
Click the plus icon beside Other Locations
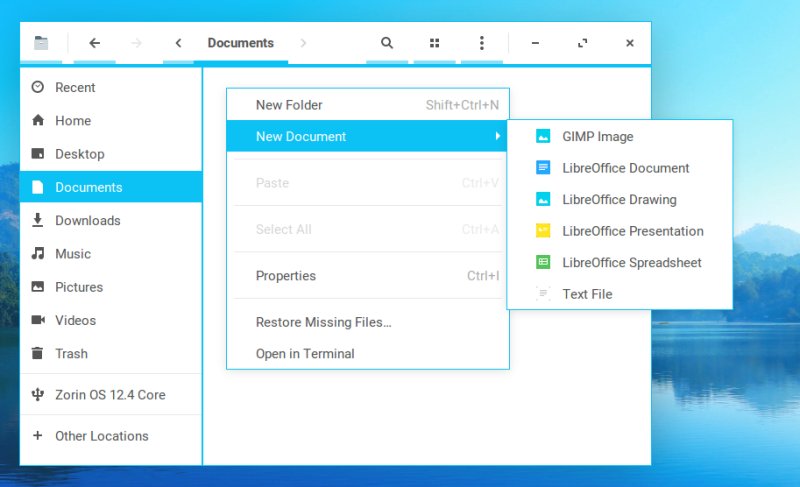37,435
